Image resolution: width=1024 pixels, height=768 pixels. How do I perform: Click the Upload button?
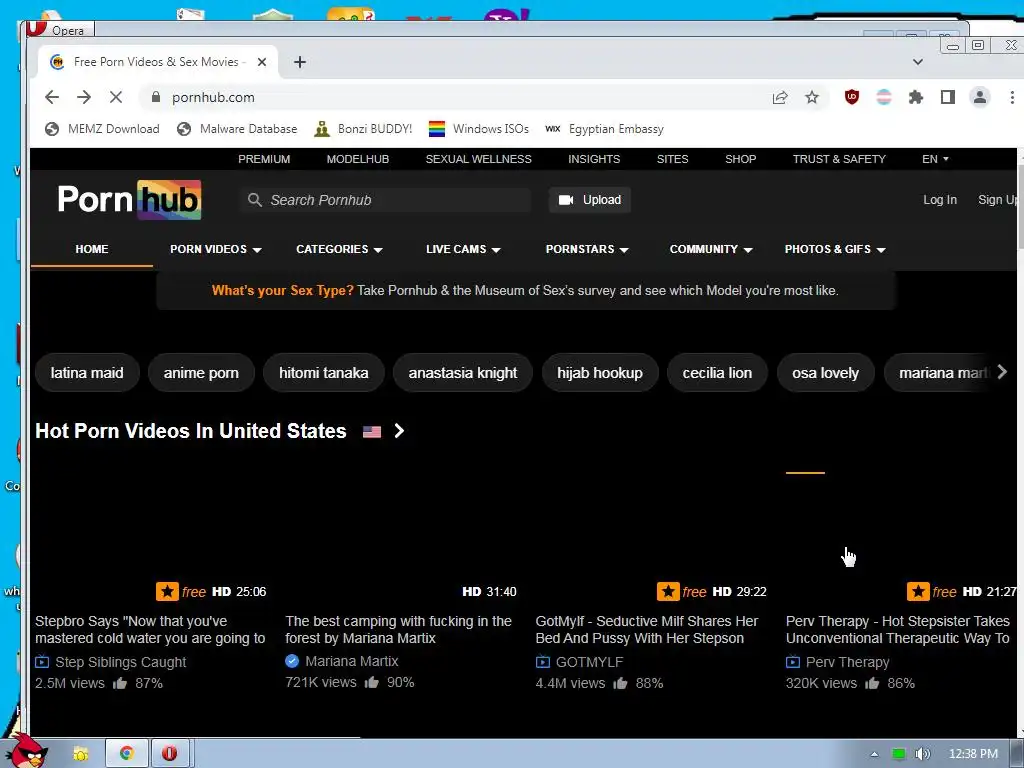[x=590, y=200]
